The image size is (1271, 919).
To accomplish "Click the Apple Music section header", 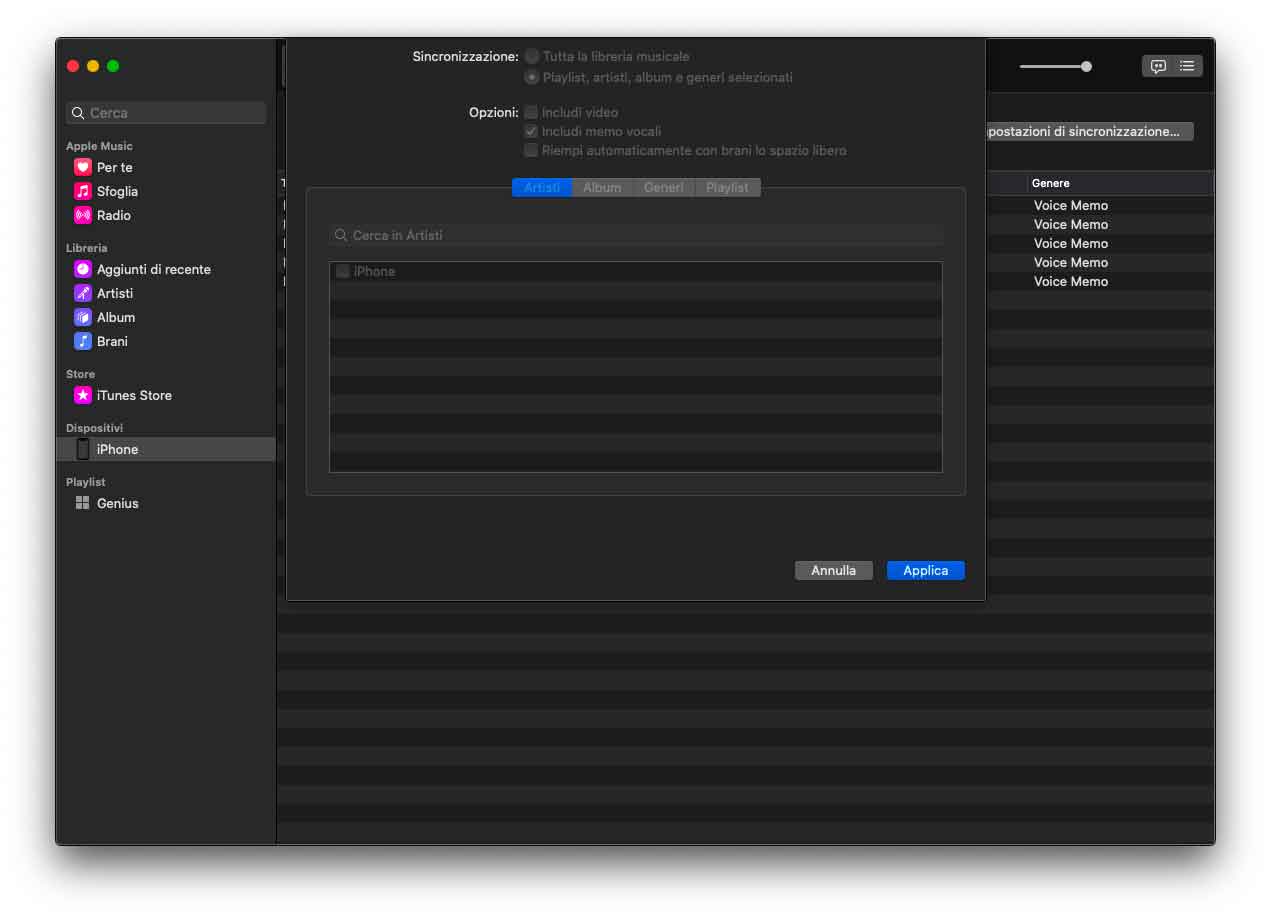I will point(99,146).
